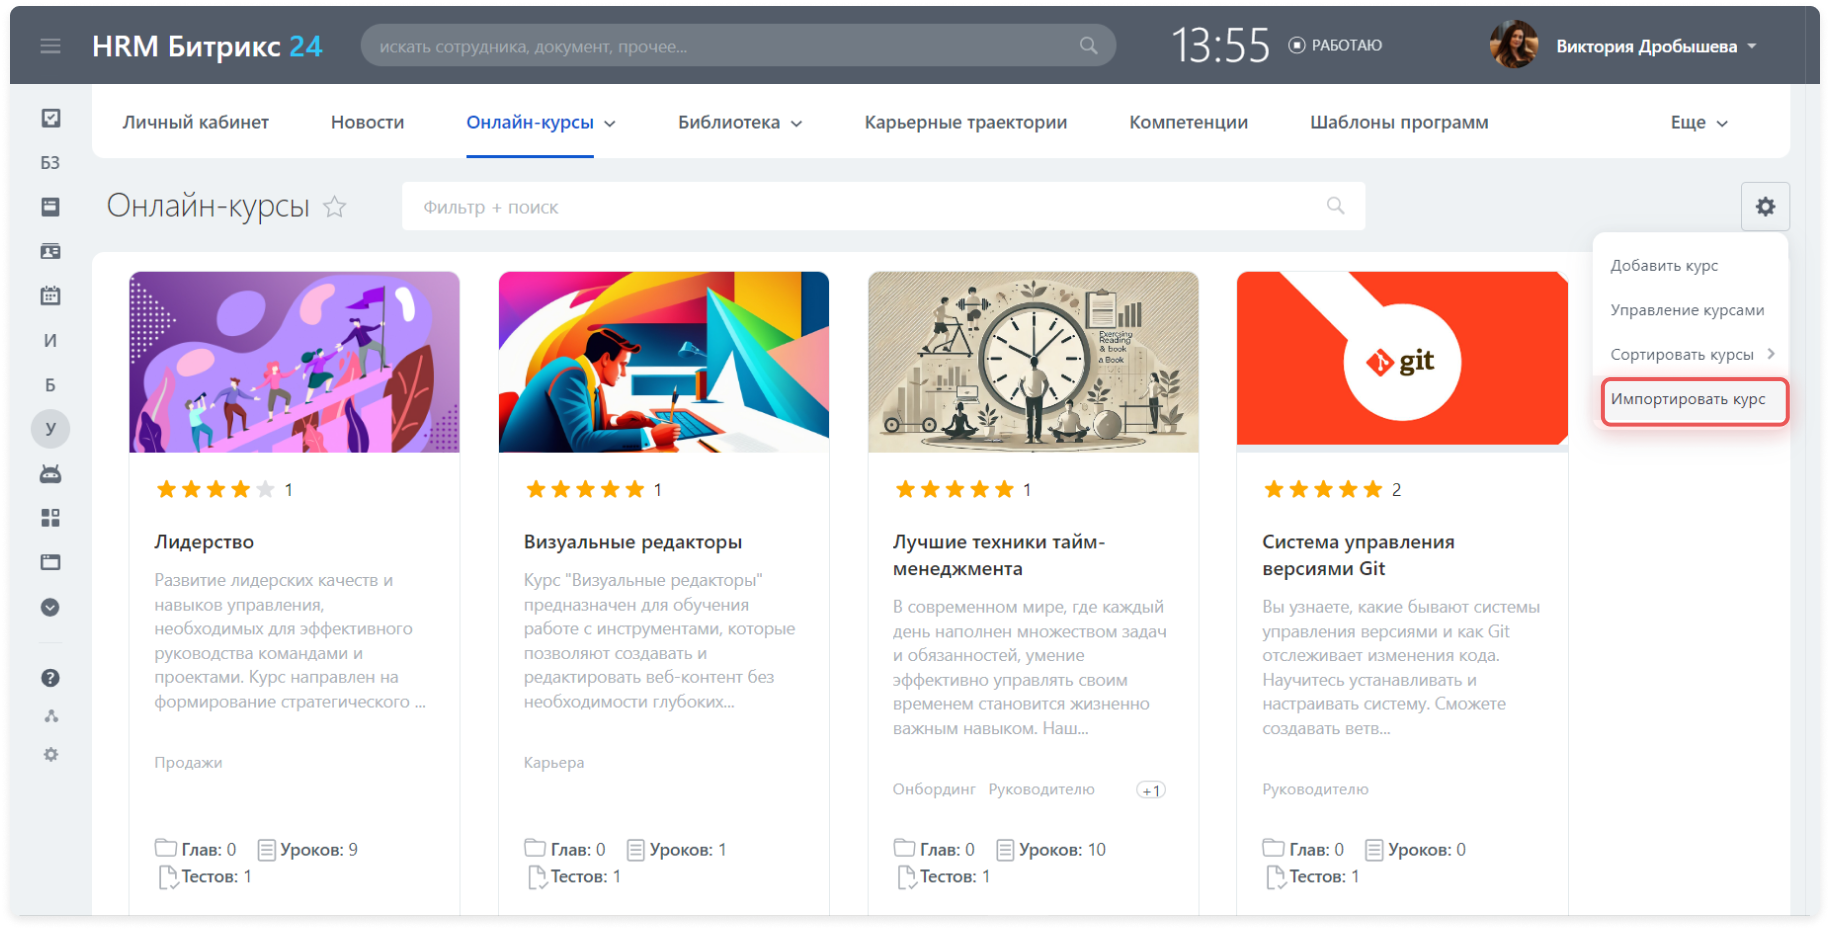Open the Новости tab

pos(368,122)
